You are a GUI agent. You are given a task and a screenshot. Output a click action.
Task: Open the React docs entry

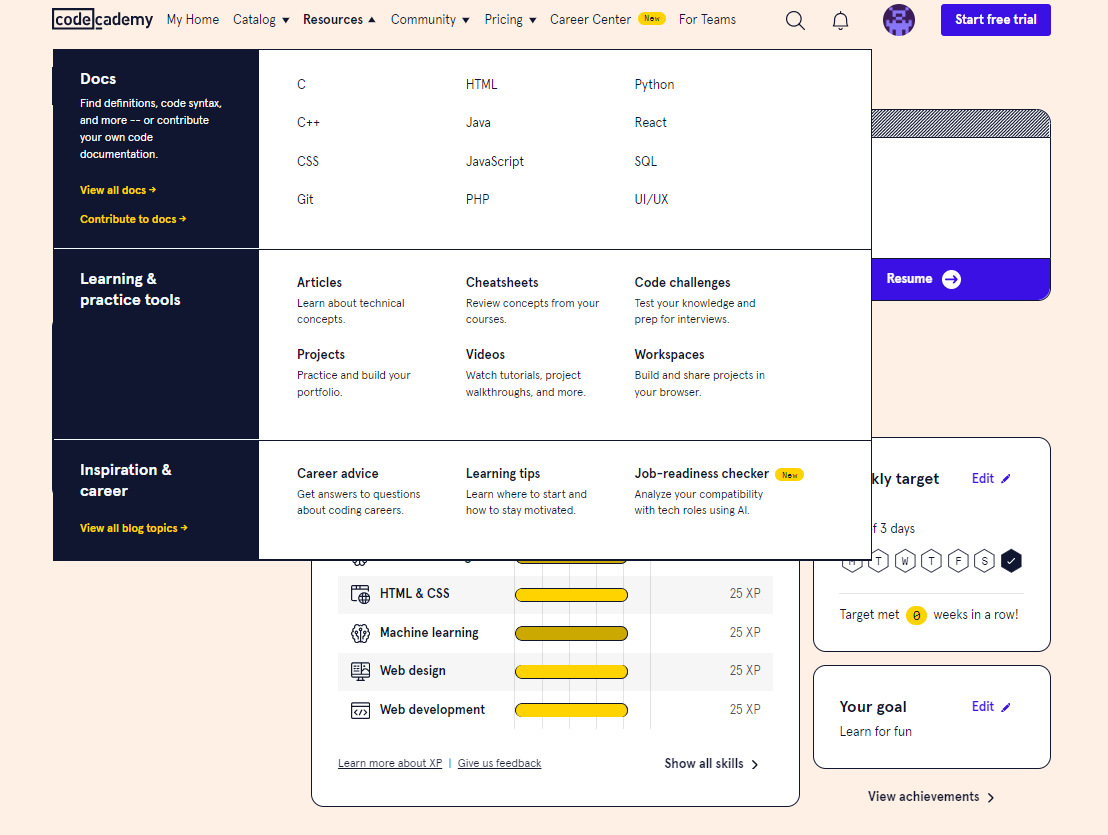(x=650, y=123)
